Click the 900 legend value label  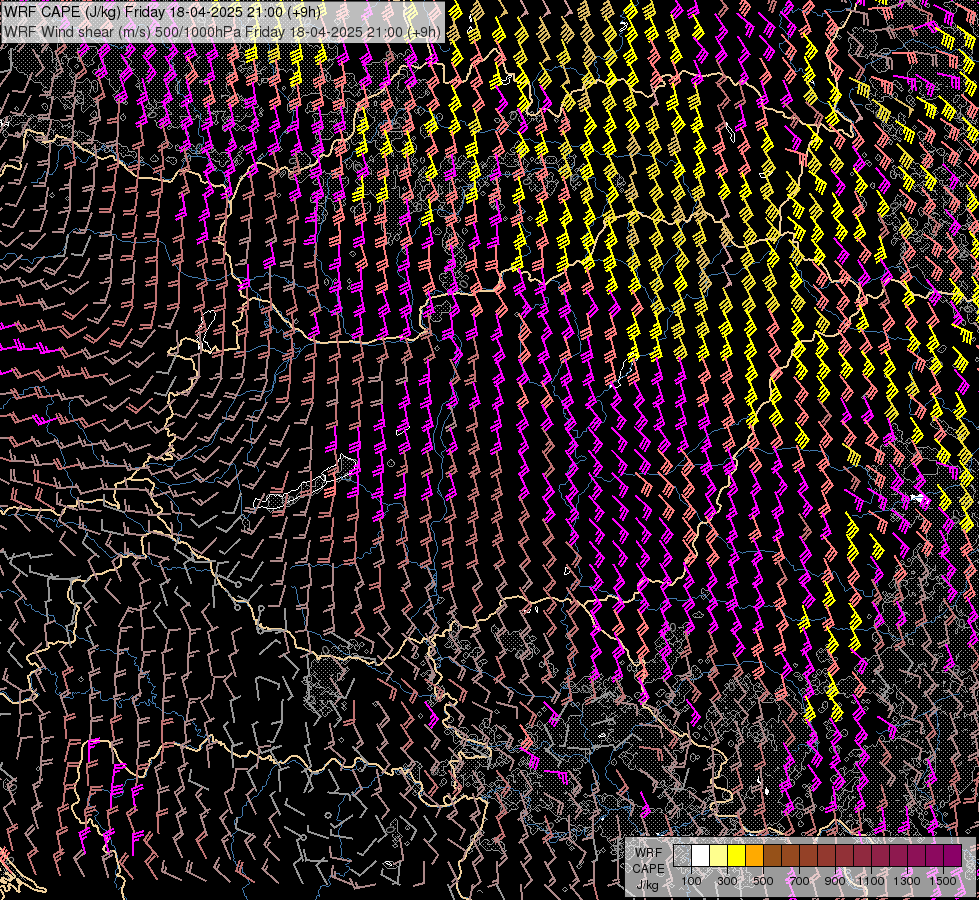coord(835,881)
